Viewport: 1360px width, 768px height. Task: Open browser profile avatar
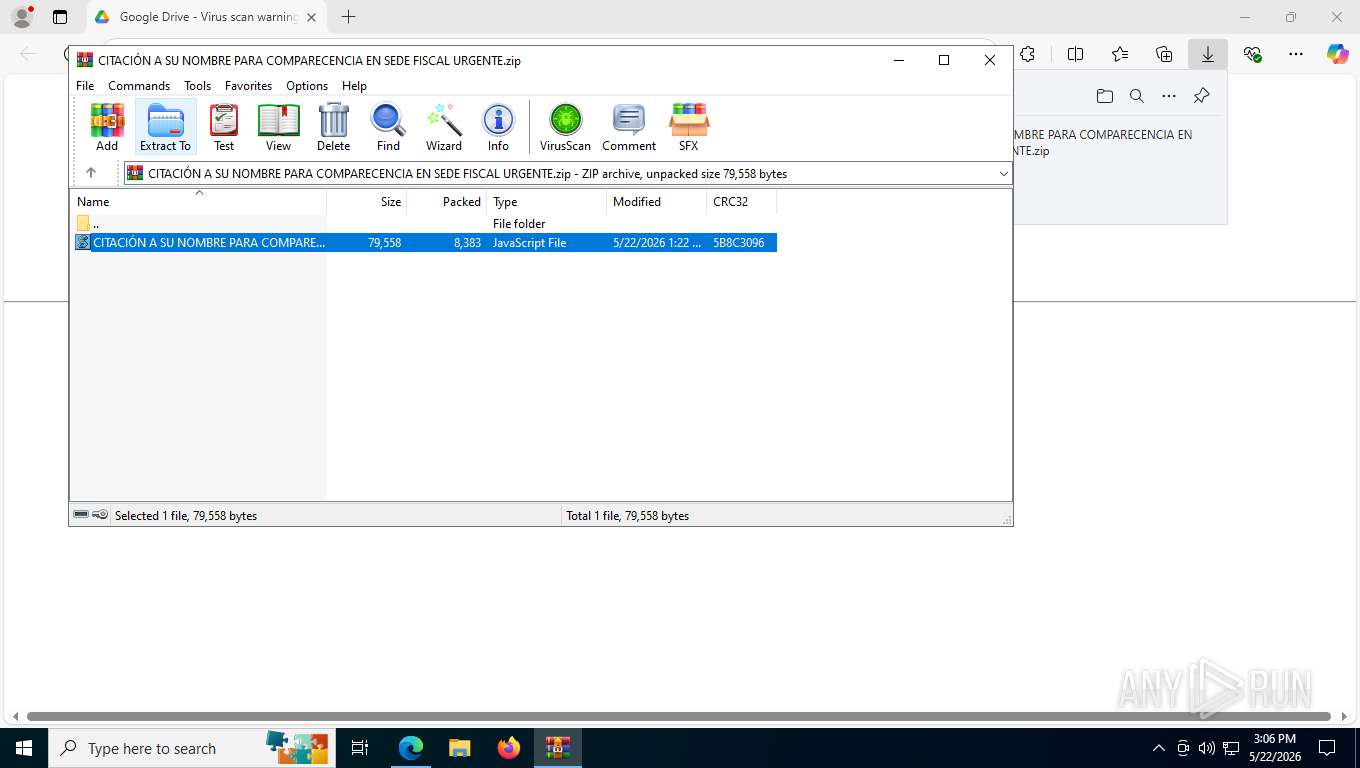click(x=22, y=17)
